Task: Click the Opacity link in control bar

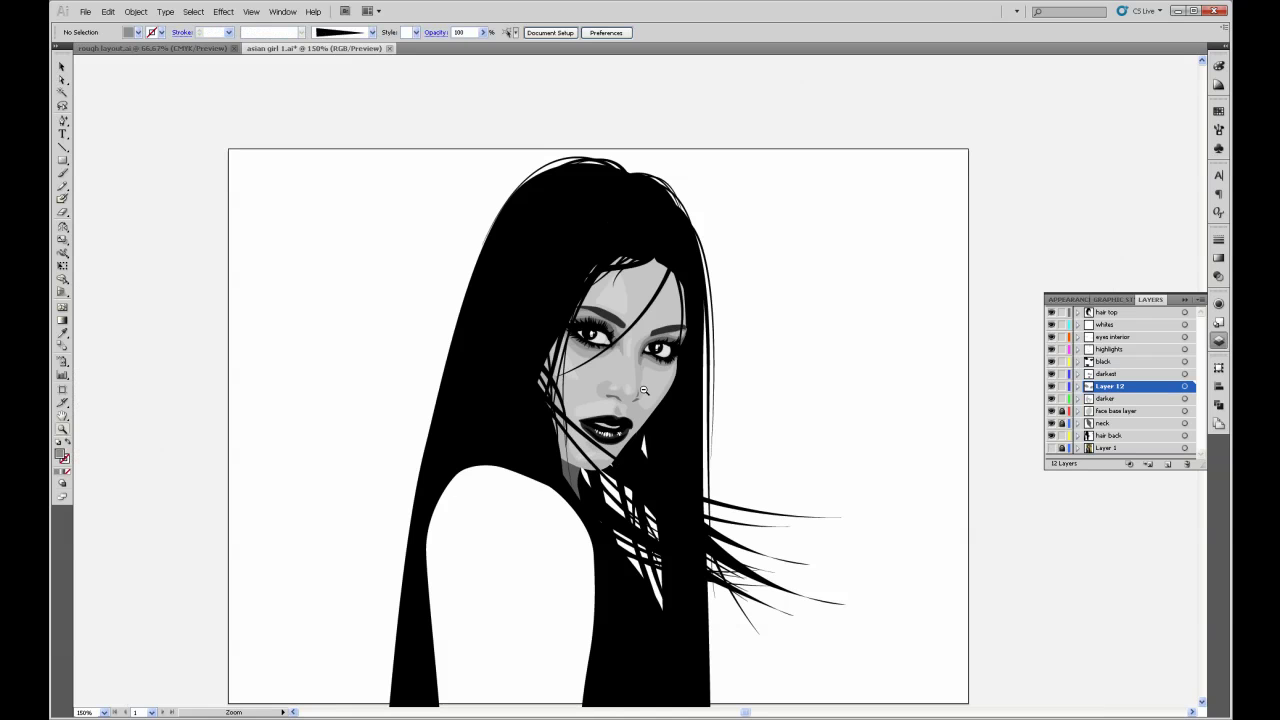Action: point(435,32)
